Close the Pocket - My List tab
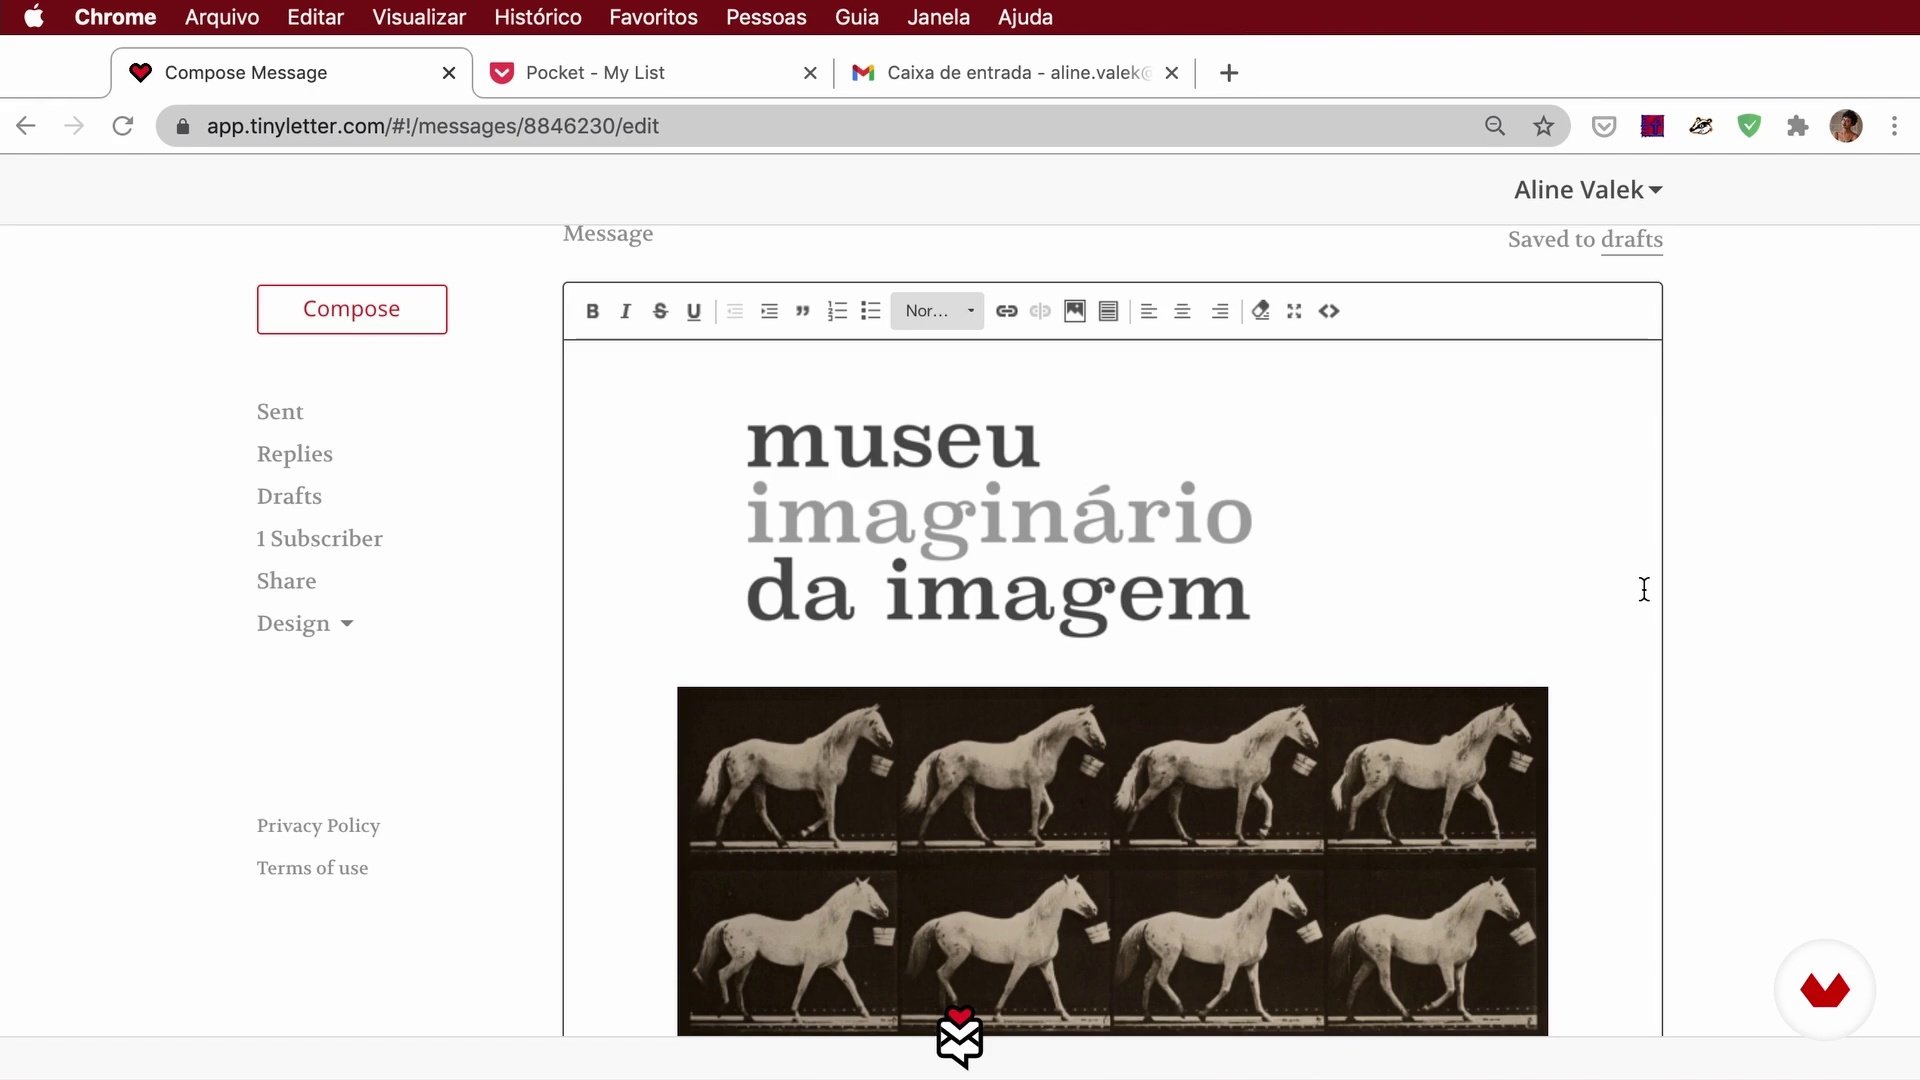The height and width of the screenshot is (1080, 1920). point(810,73)
